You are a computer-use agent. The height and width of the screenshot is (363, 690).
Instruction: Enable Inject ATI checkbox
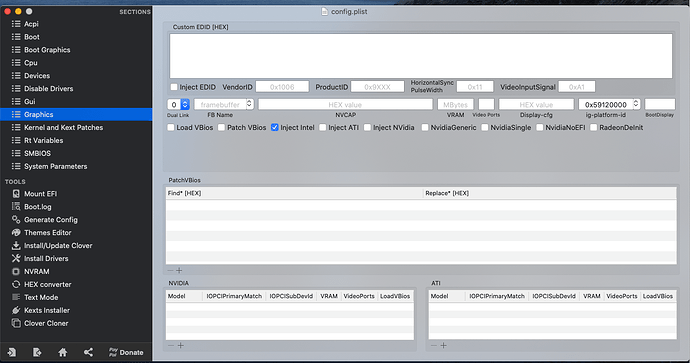tap(323, 128)
